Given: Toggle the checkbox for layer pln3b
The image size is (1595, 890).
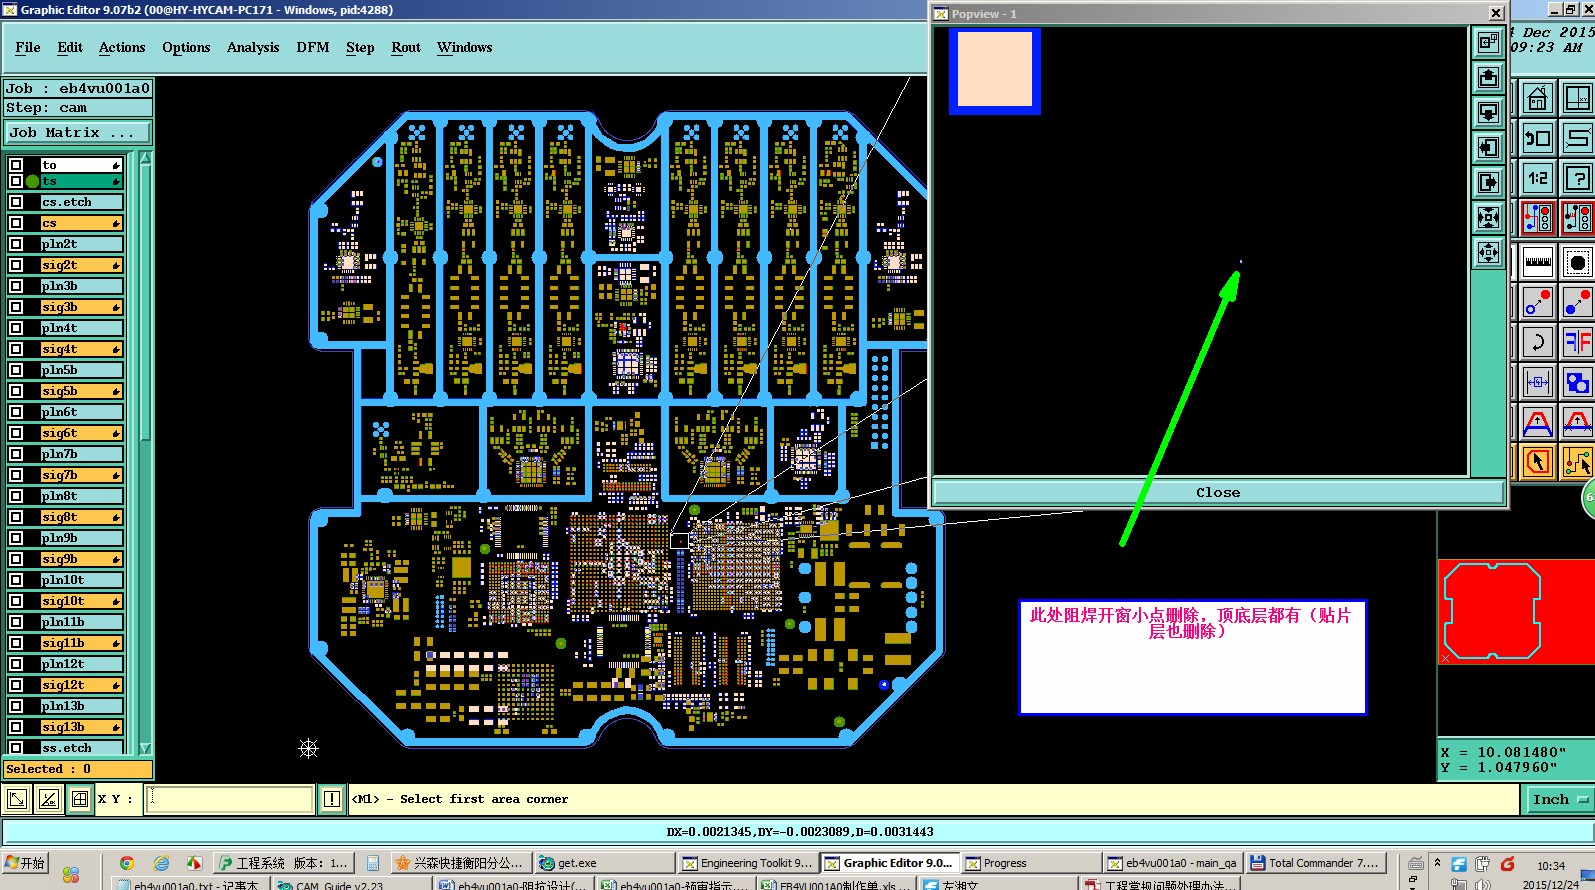Looking at the screenshot, I should (x=16, y=286).
